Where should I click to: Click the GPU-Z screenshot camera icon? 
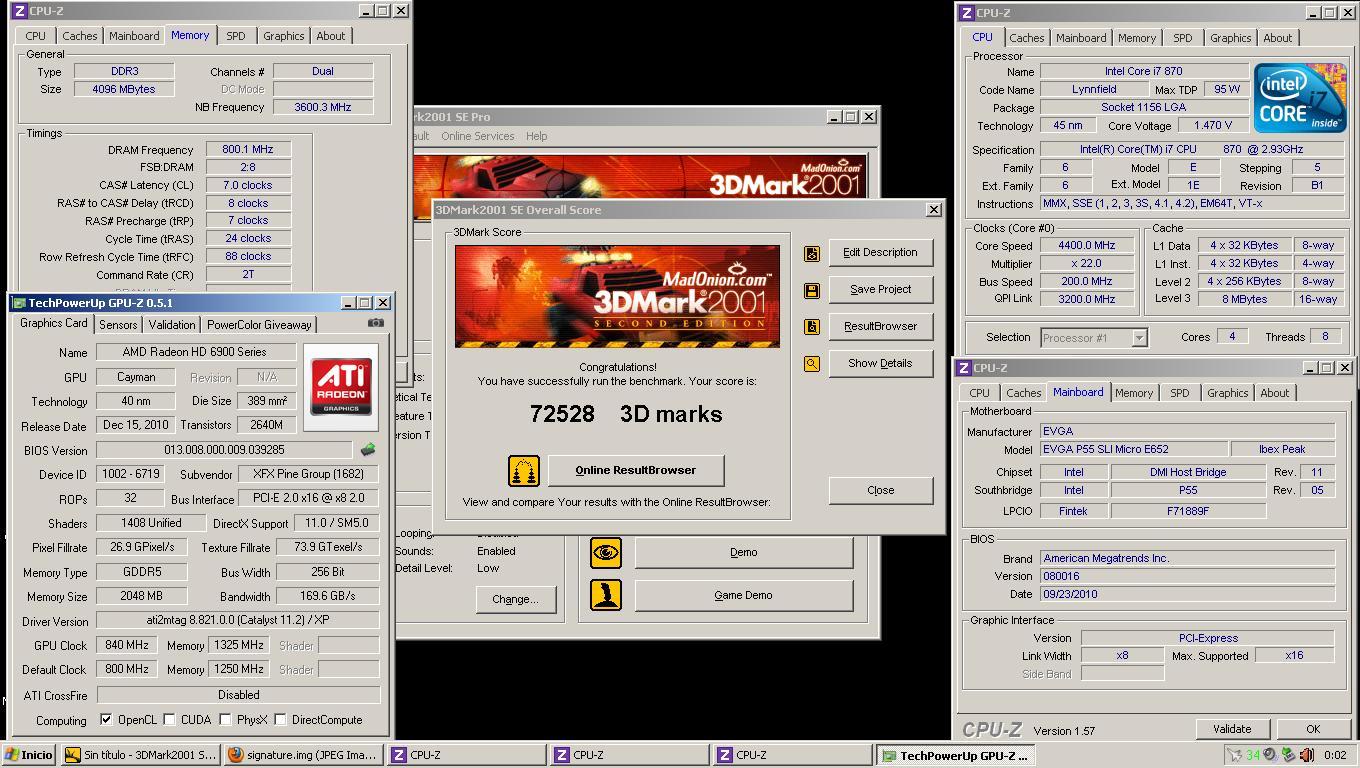click(375, 323)
